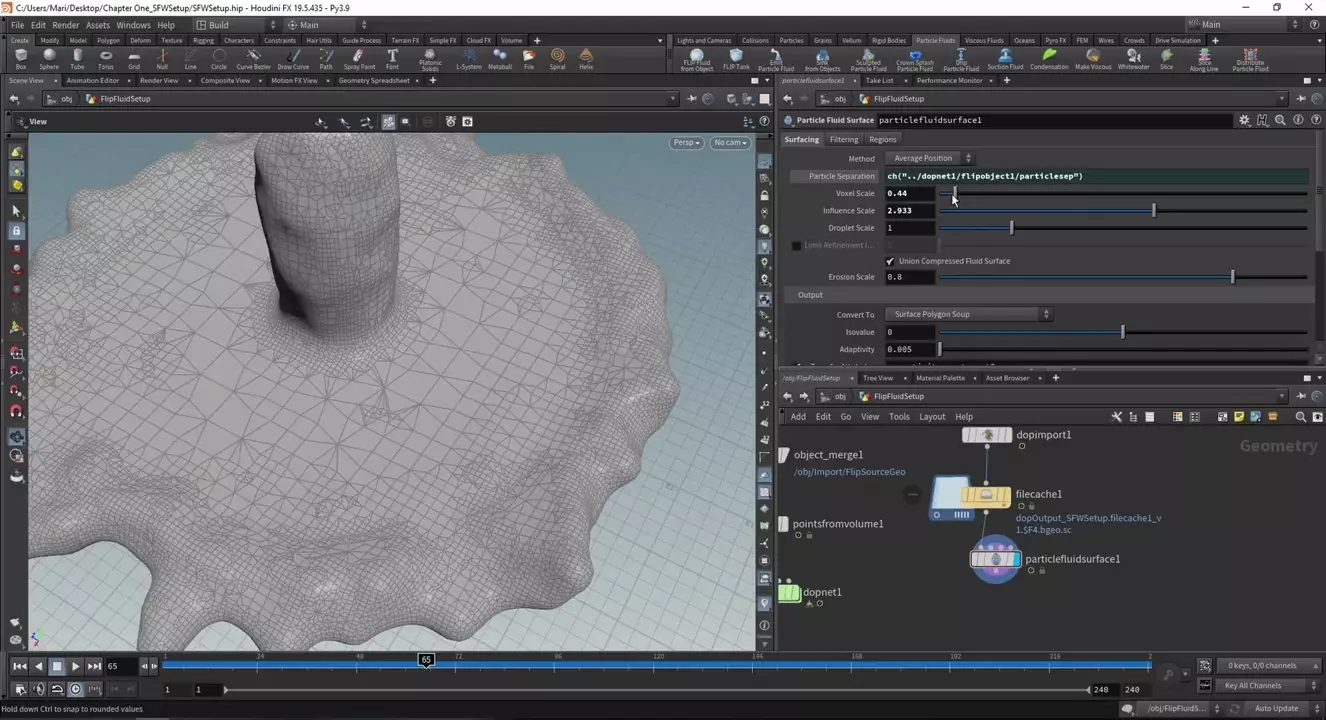Click the particlefluidsurface1 node icon
This screenshot has width=1326, height=720.
[995, 559]
